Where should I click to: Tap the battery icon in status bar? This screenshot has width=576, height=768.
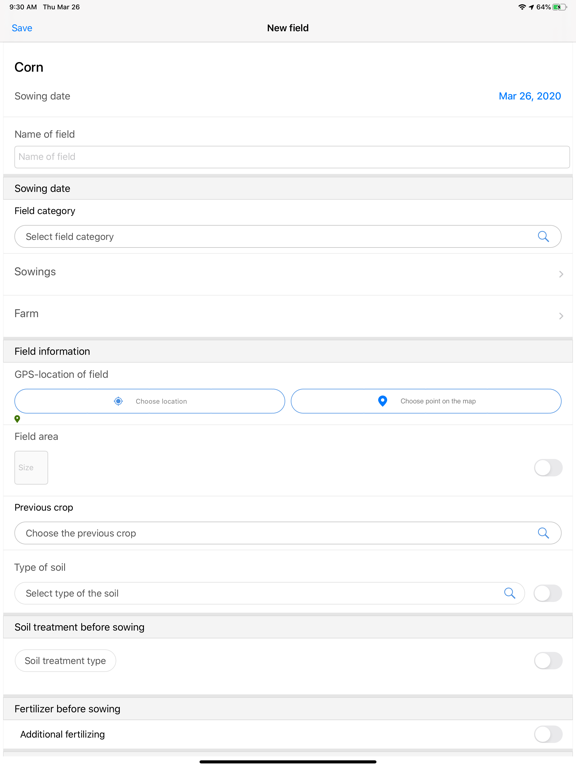[560, 7]
